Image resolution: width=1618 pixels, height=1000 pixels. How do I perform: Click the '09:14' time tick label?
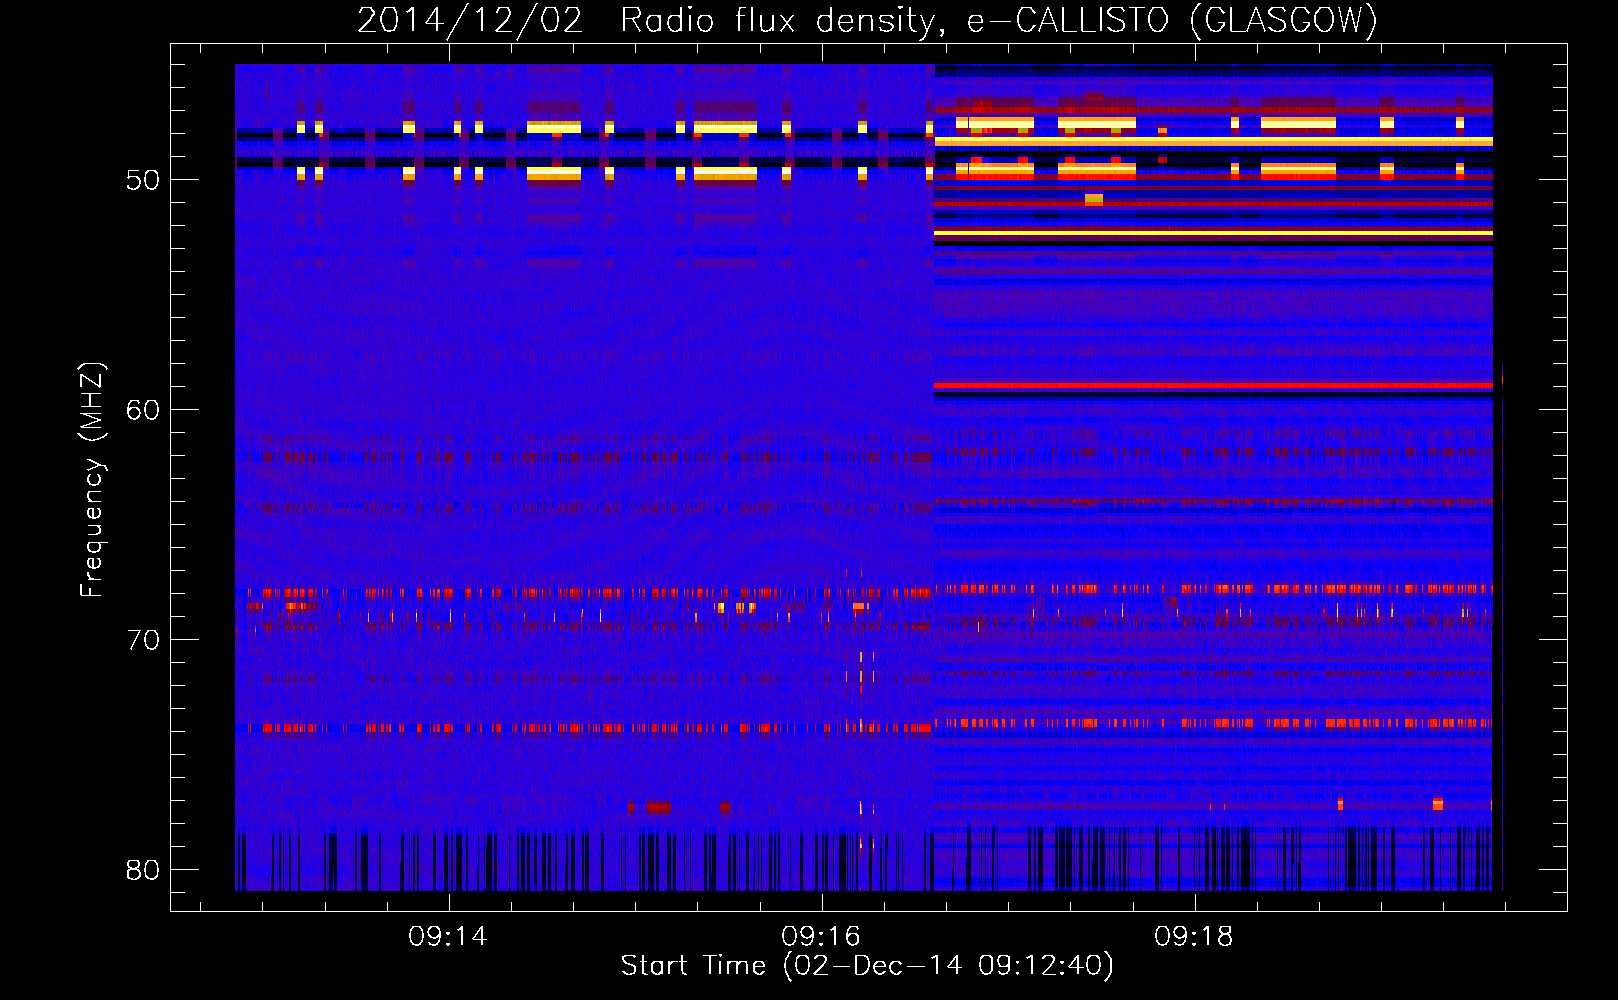click(448, 937)
